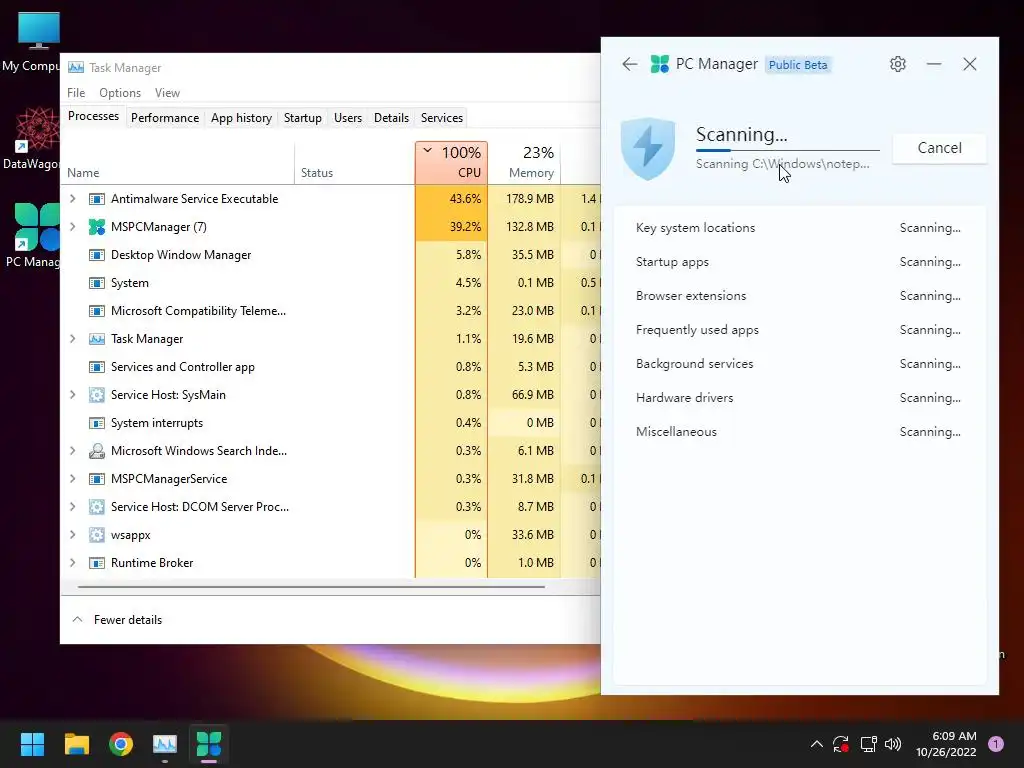Expand the Task Manager process row
This screenshot has height=768, width=1024.
[72, 339]
